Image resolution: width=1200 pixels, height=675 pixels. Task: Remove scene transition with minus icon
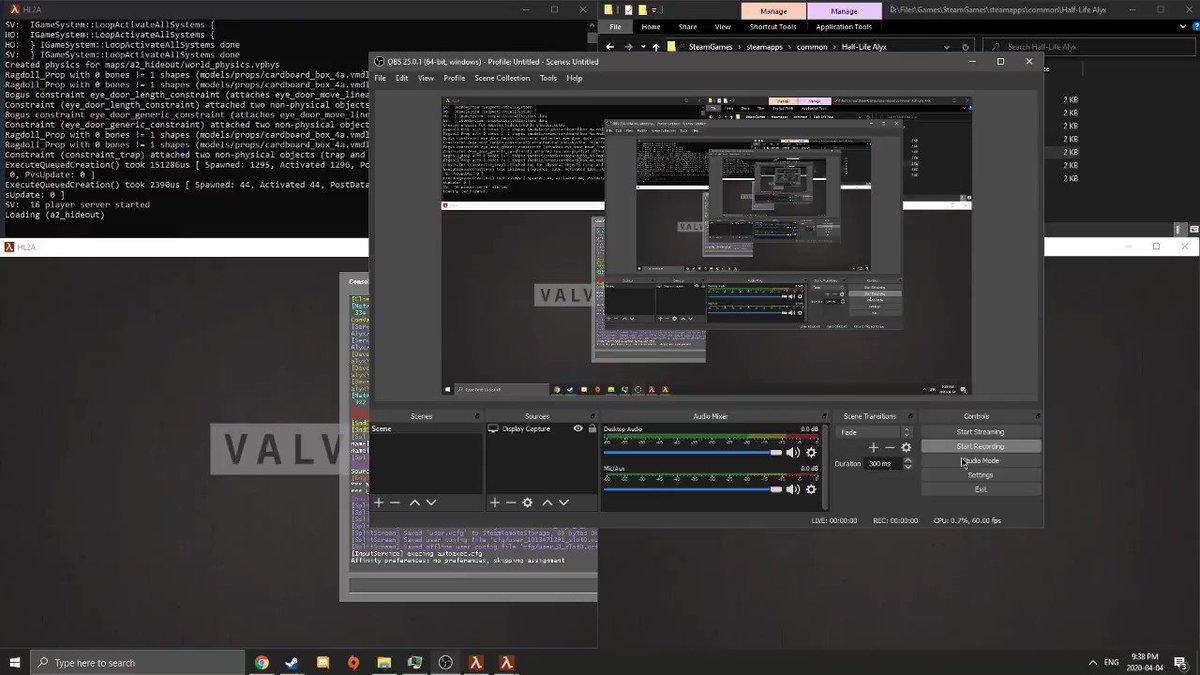tap(889, 448)
